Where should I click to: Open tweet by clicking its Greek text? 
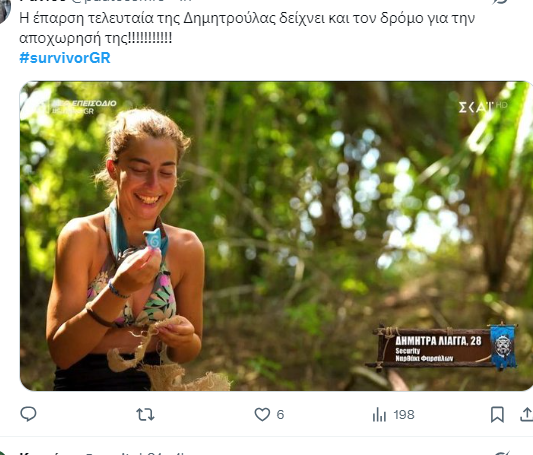click(x=247, y=28)
